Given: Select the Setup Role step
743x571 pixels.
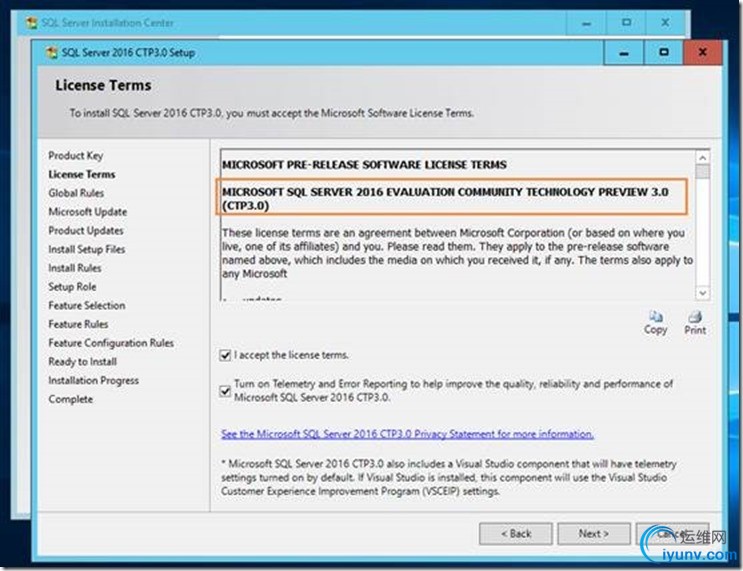Looking at the screenshot, I should pyautogui.click(x=72, y=287).
